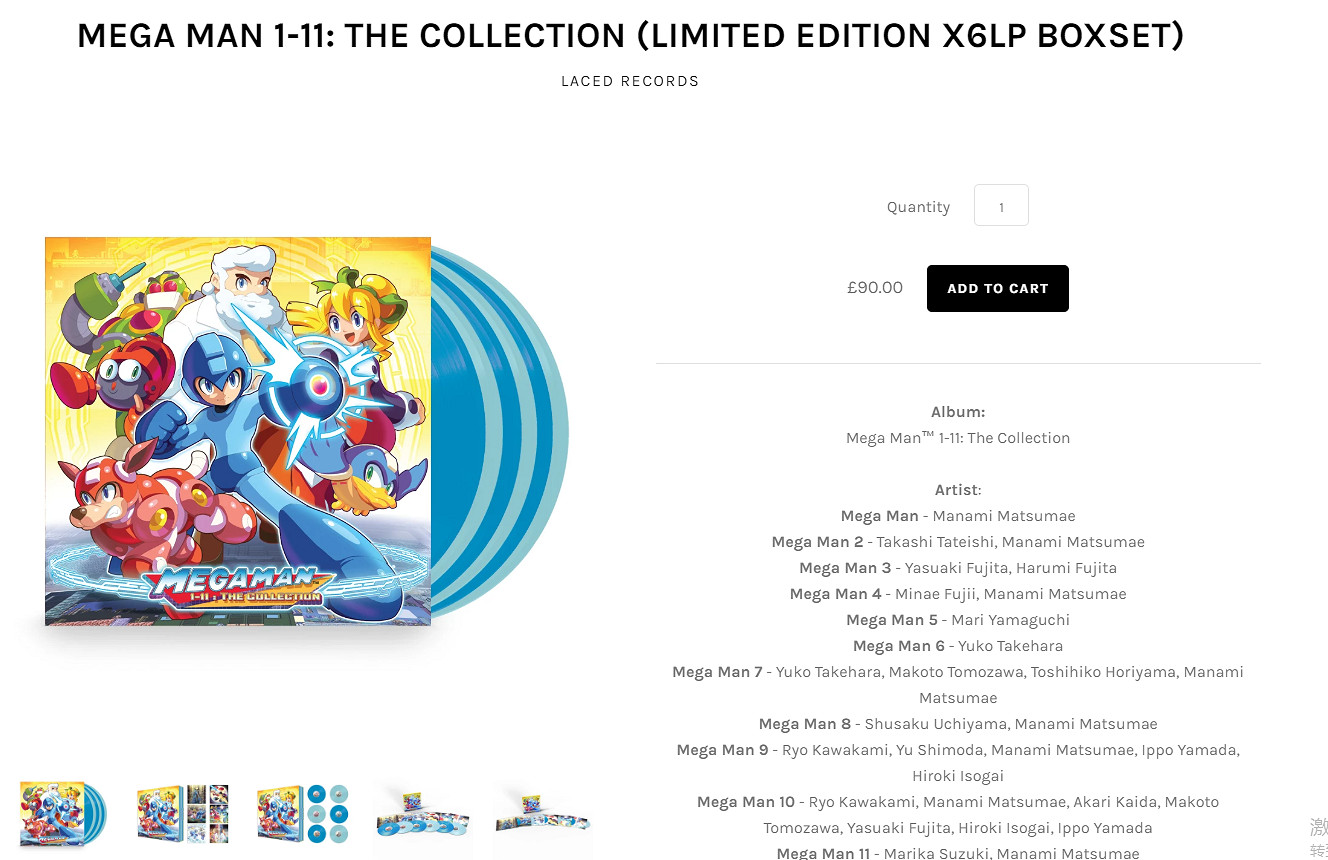Click the Mega Man 5 - Mari Yamaguchi line
Image resolution: width=1328 pixels, height=860 pixels.
(958, 620)
